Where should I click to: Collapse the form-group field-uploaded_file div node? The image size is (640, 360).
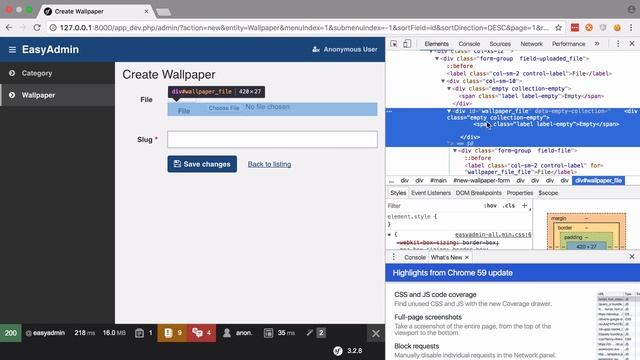(x=437, y=59)
